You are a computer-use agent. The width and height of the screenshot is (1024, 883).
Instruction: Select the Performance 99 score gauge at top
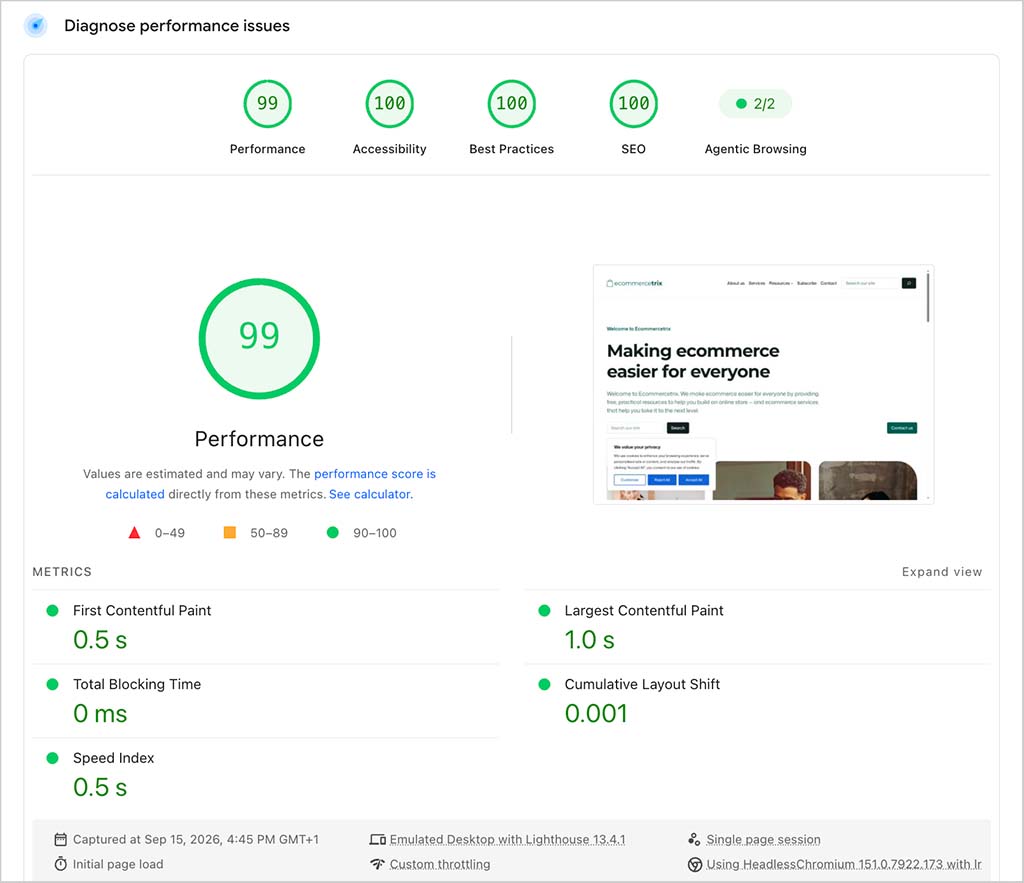tap(267, 103)
